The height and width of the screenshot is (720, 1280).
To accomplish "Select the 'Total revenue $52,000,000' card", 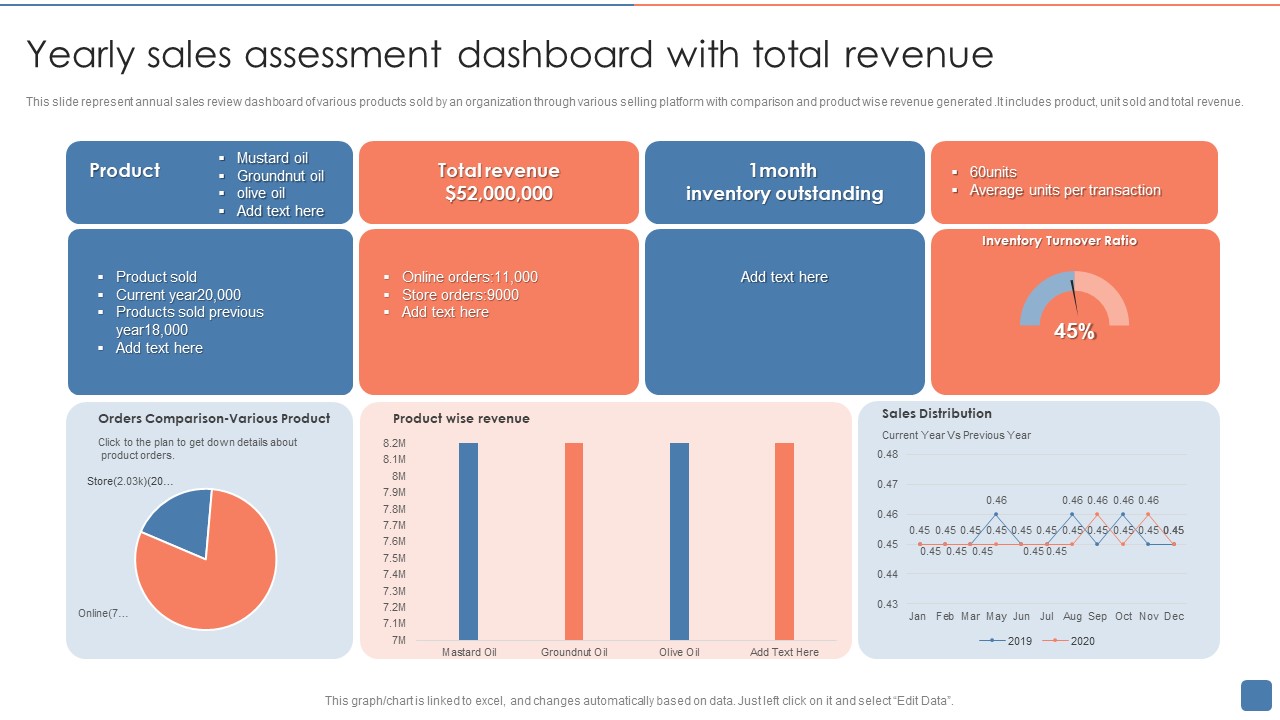I will [498, 182].
